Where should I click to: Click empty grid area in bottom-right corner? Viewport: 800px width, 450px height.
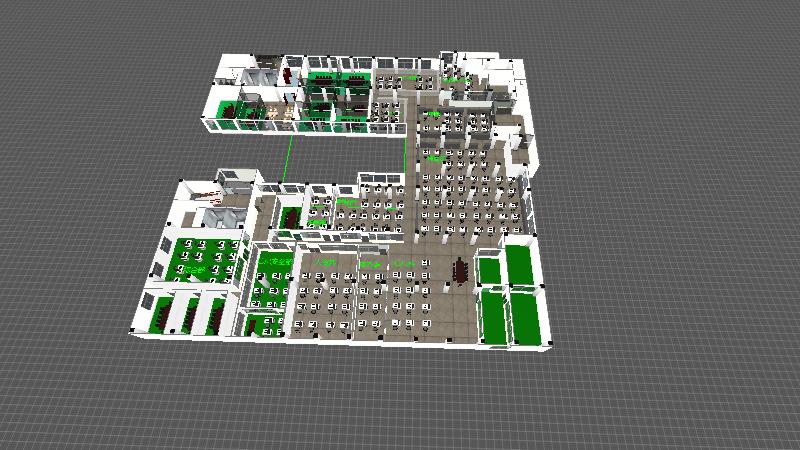tap(700, 400)
